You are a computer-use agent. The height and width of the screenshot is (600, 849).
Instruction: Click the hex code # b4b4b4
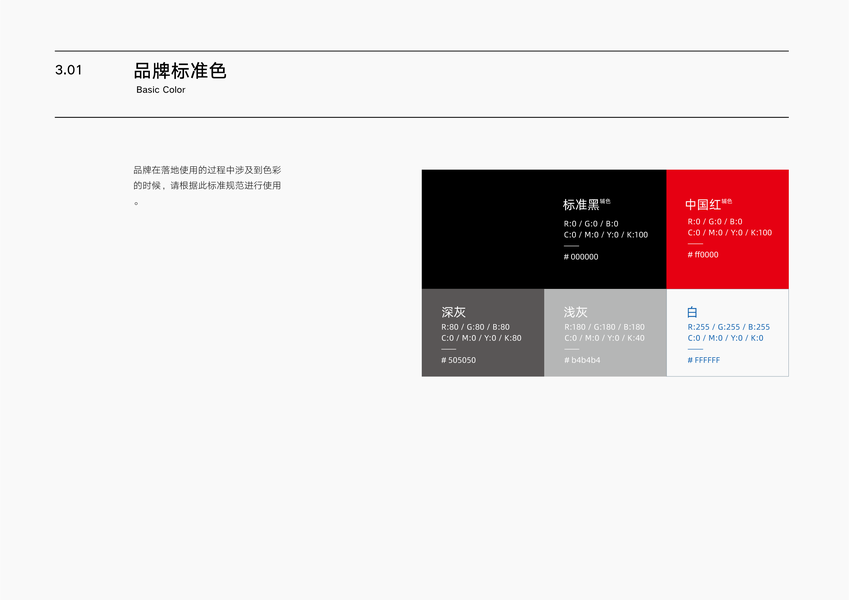[x=582, y=360]
